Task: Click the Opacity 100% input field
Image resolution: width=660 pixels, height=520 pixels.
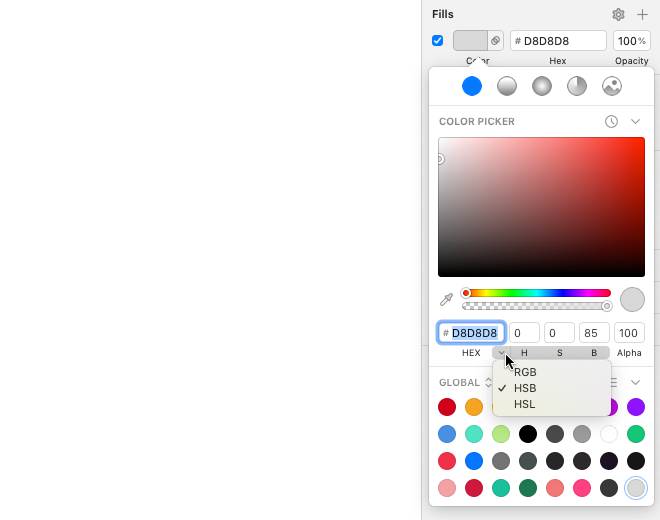Action: pos(630,41)
